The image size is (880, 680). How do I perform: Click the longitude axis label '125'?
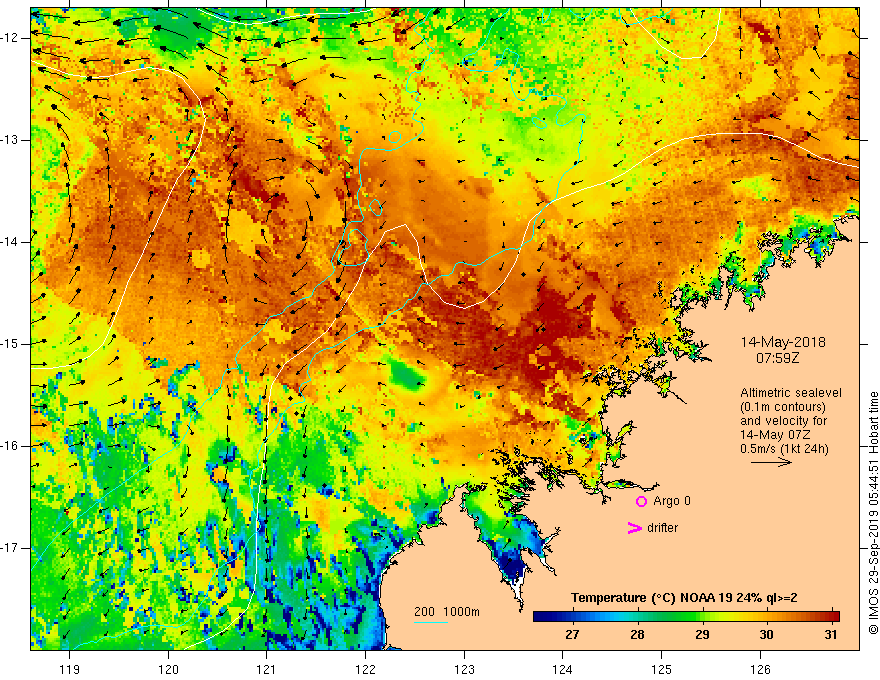click(x=661, y=669)
